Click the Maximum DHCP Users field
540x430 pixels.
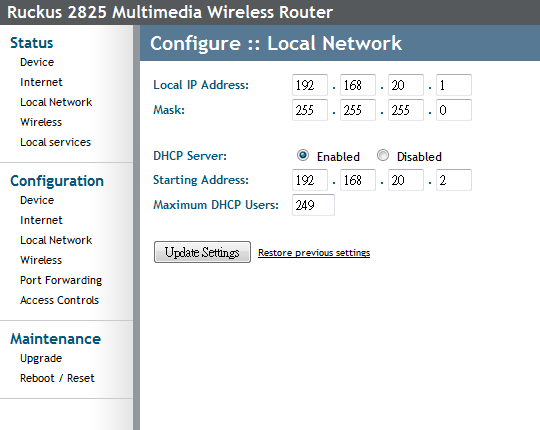click(x=313, y=205)
